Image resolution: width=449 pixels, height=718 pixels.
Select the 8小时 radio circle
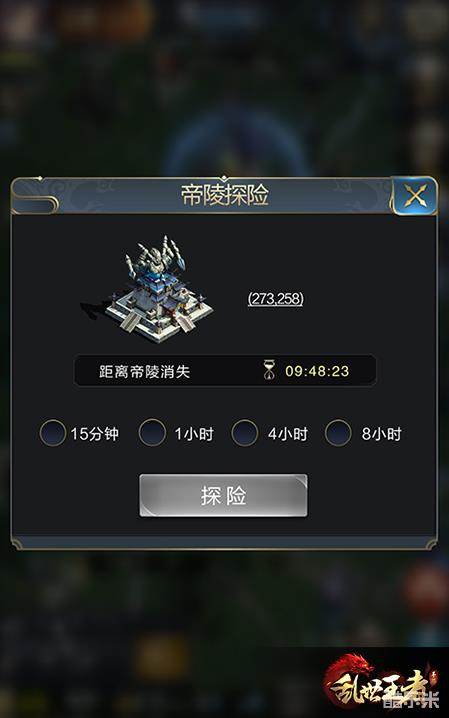point(338,433)
